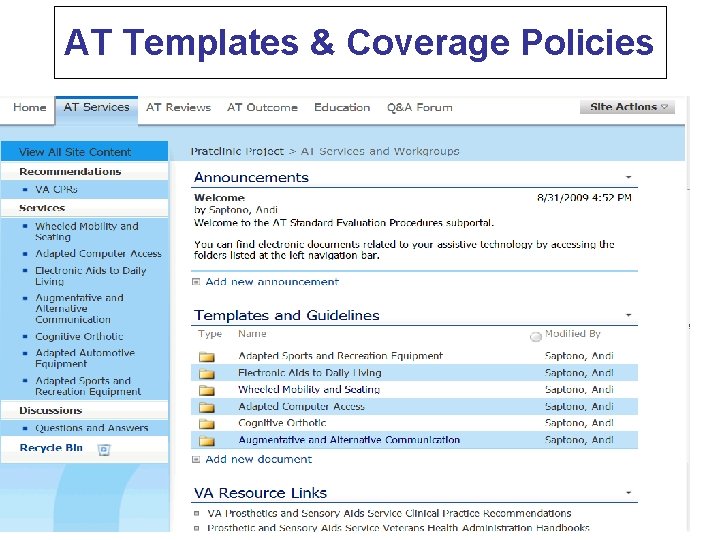The image size is (720, 540).
Task: Open the Adapted Sports and Recreation Equipment folder icon
Action: point(207,357)
